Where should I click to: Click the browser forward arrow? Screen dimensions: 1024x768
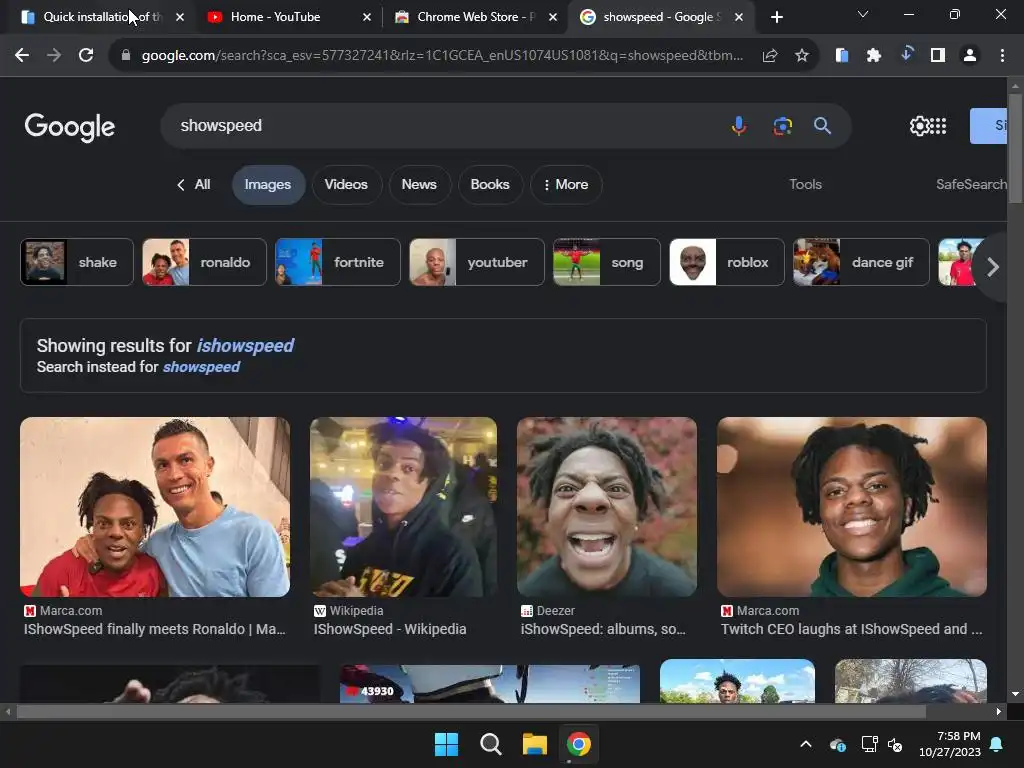point(54,56)
